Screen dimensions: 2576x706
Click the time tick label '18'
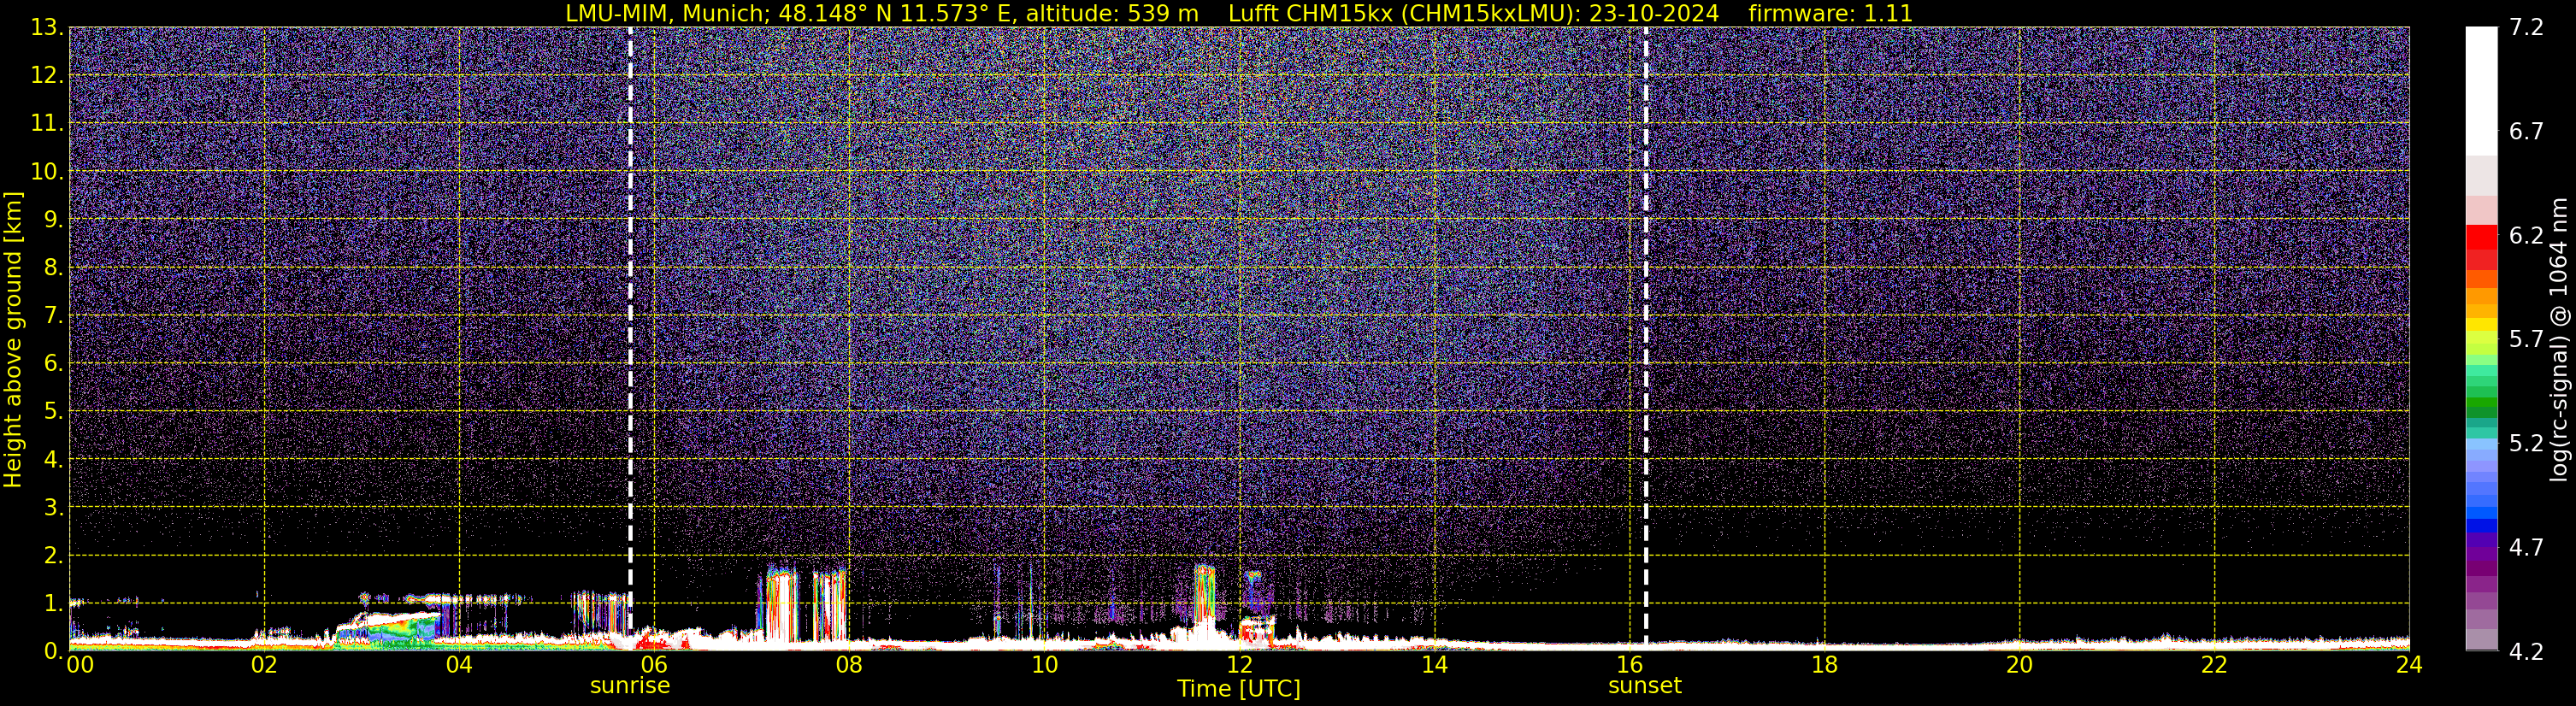coord(1824,665)
